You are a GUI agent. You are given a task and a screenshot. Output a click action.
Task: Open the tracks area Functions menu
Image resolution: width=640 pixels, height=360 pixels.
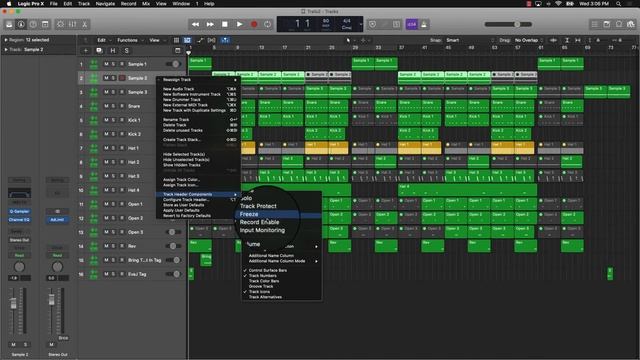point(130,40)
